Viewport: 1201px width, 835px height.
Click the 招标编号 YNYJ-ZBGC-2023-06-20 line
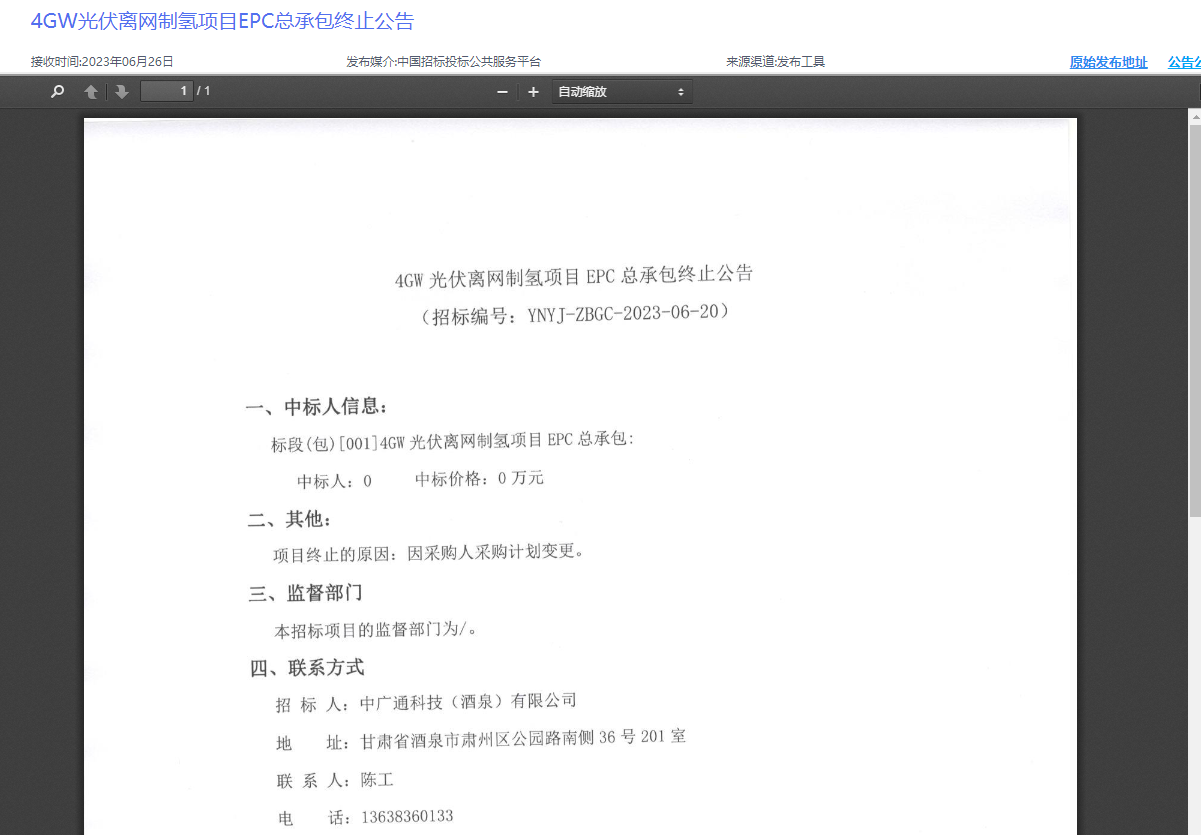coord(575,314)
